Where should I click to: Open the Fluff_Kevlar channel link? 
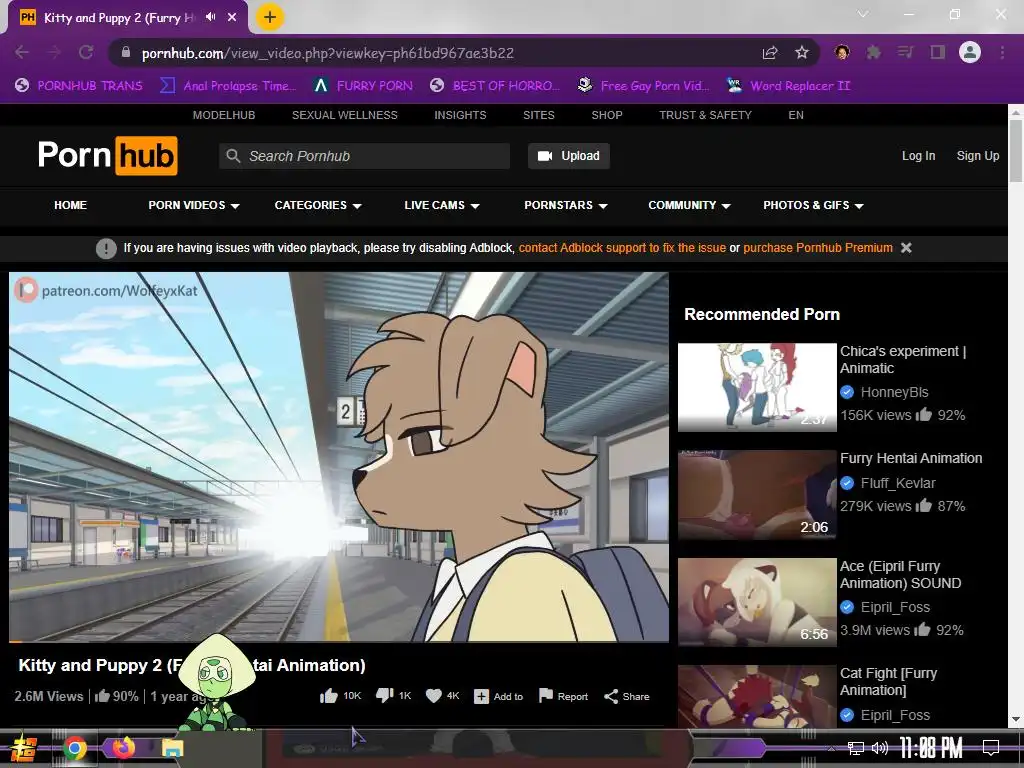click(898, 483)
